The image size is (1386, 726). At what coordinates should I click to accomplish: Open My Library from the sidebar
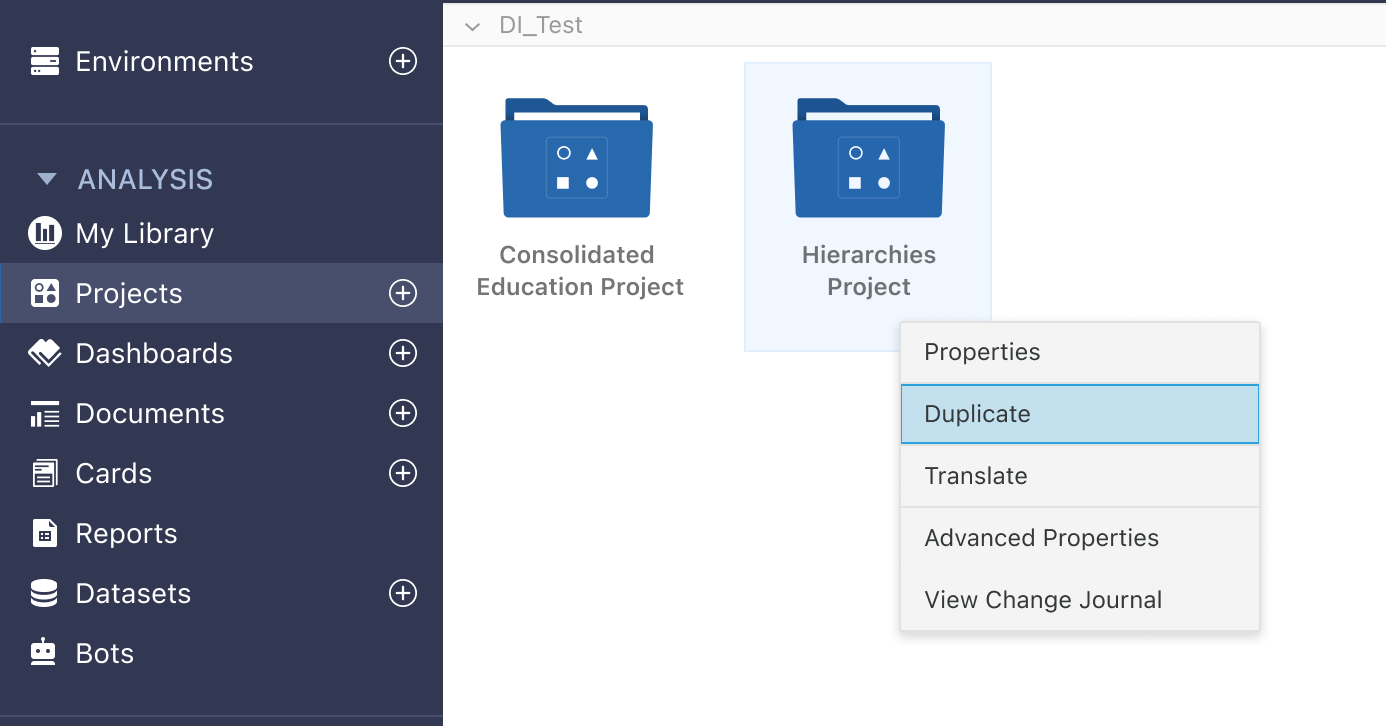144,234
